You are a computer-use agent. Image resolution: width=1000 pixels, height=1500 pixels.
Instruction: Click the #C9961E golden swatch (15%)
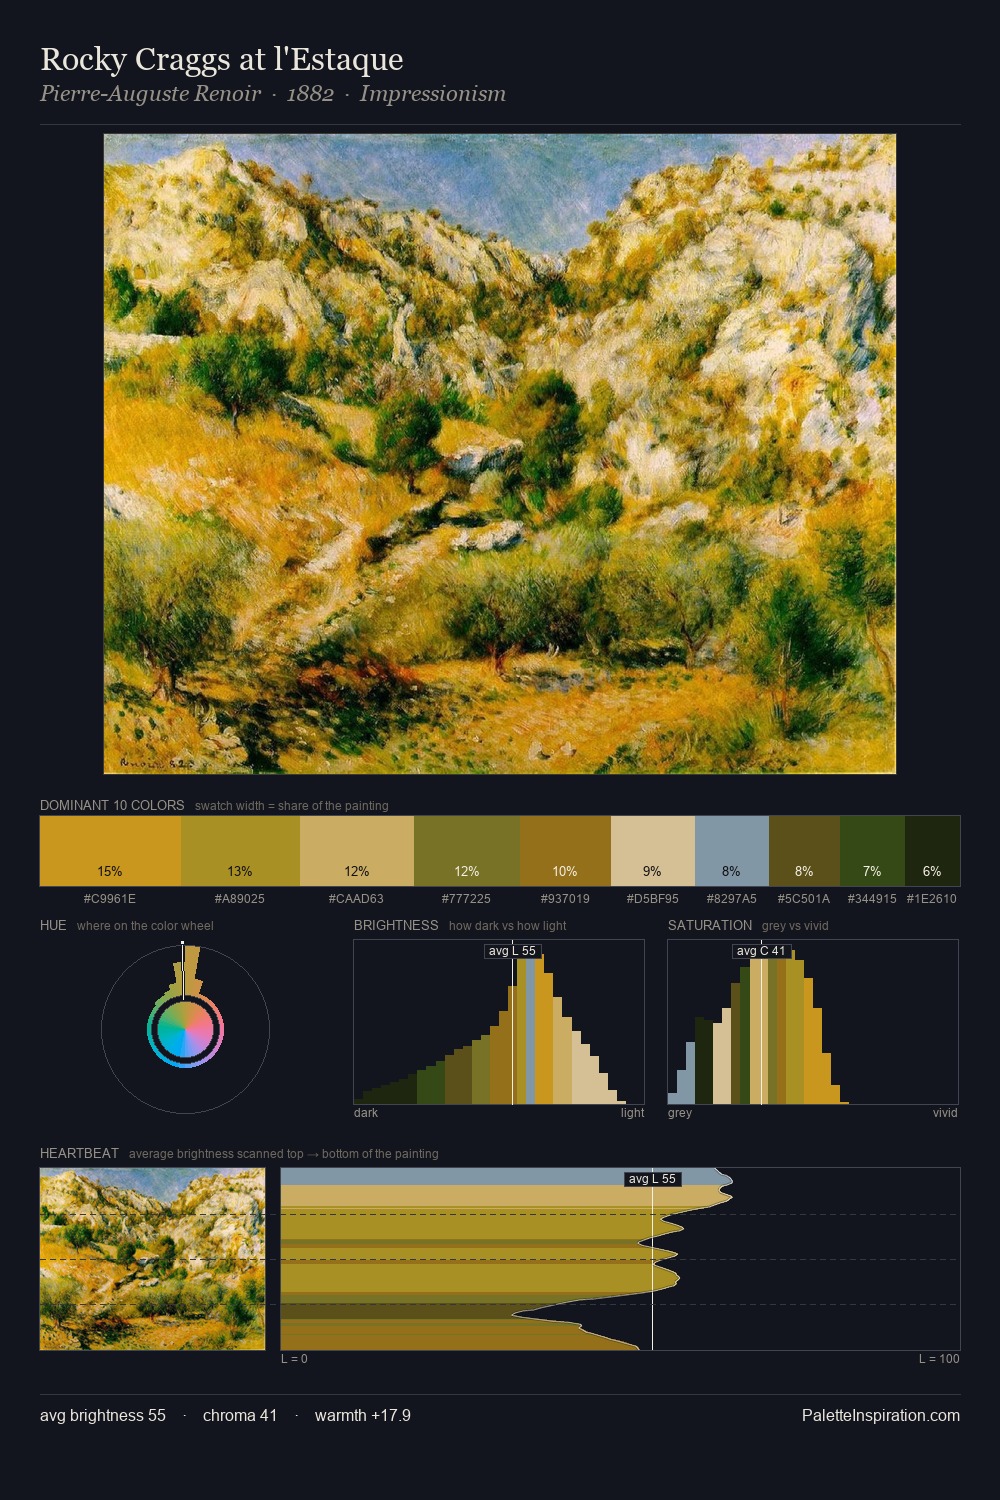point(110,850)
